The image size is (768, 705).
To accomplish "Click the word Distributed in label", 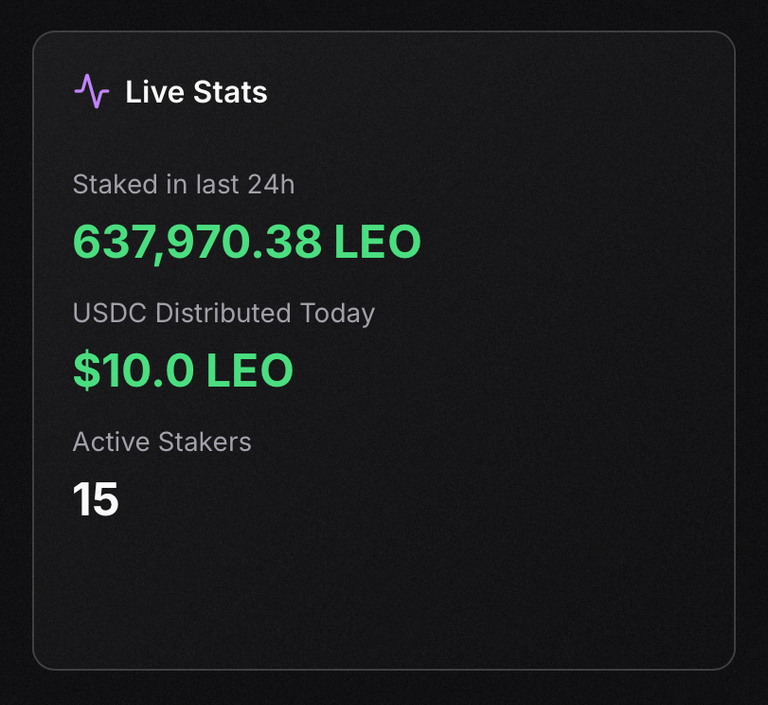I will tap(223, 313).
